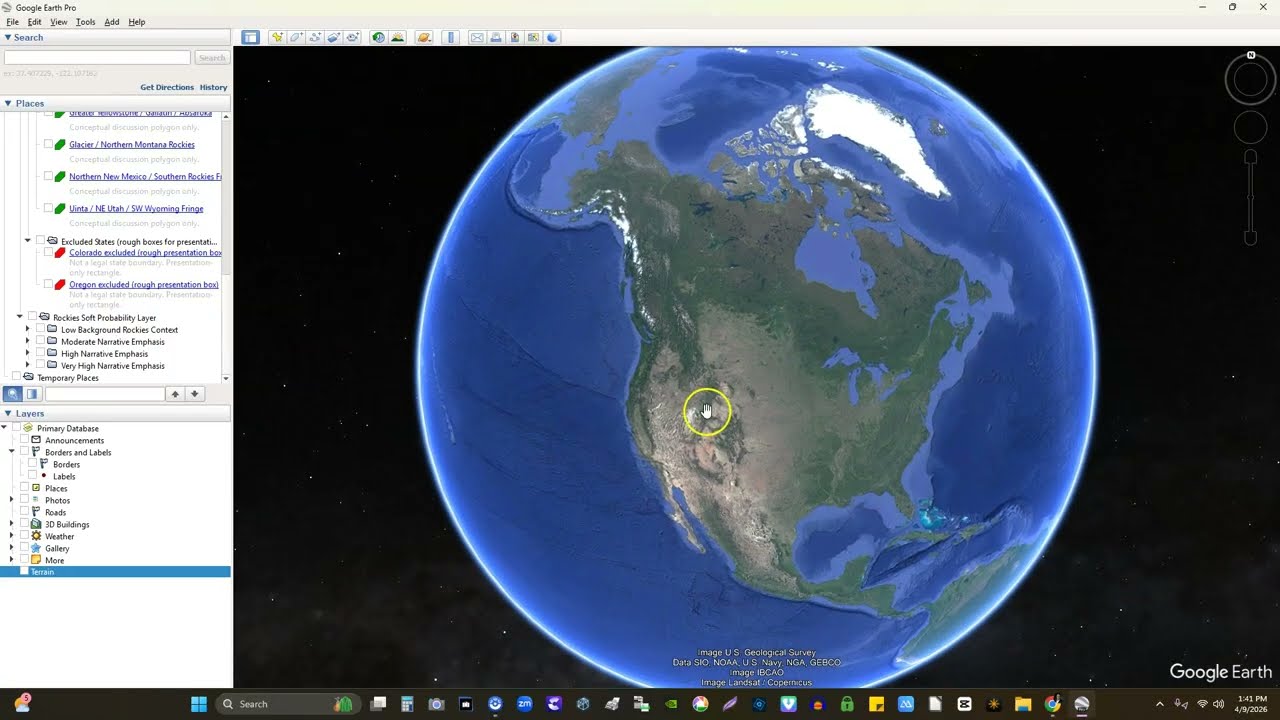This screenshot has width=1280, height=720.
Task: Click the search text input field
Action: pos(97,58)
